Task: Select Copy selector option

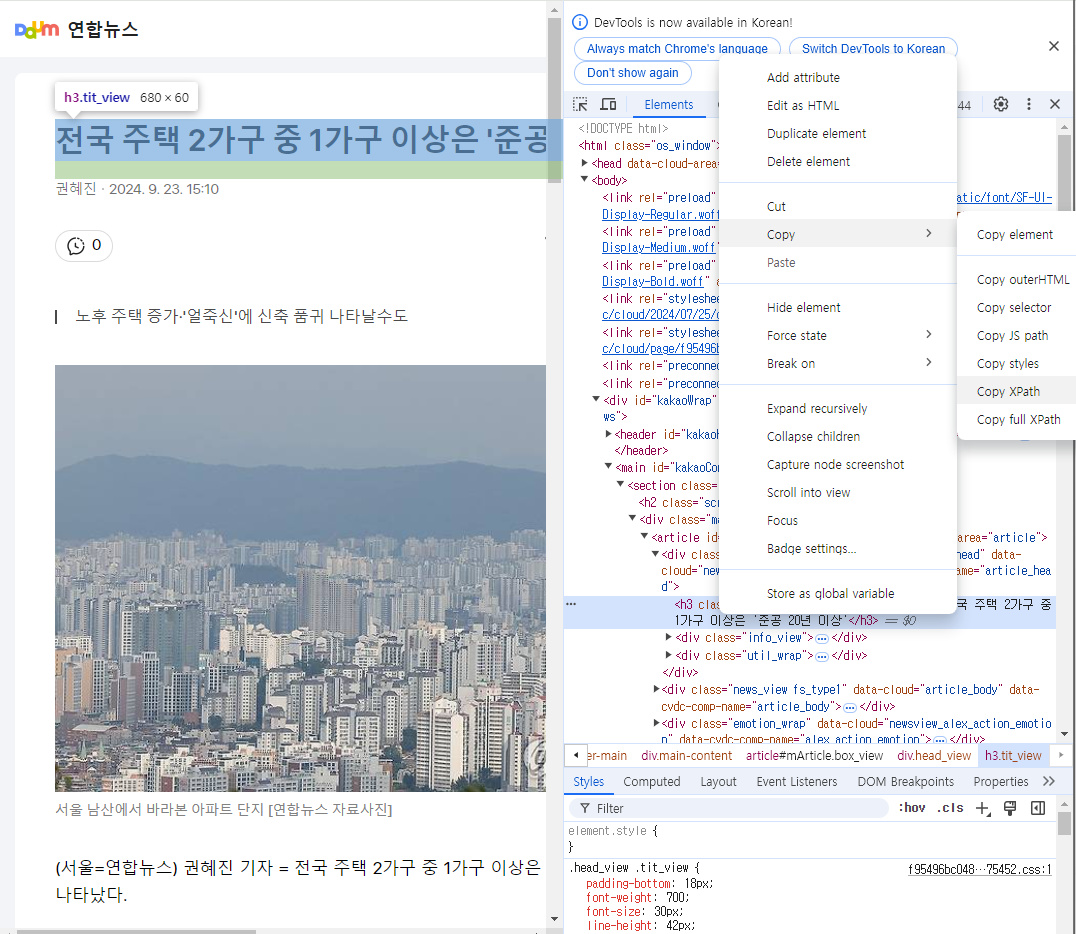Action: coord(1017,308)
